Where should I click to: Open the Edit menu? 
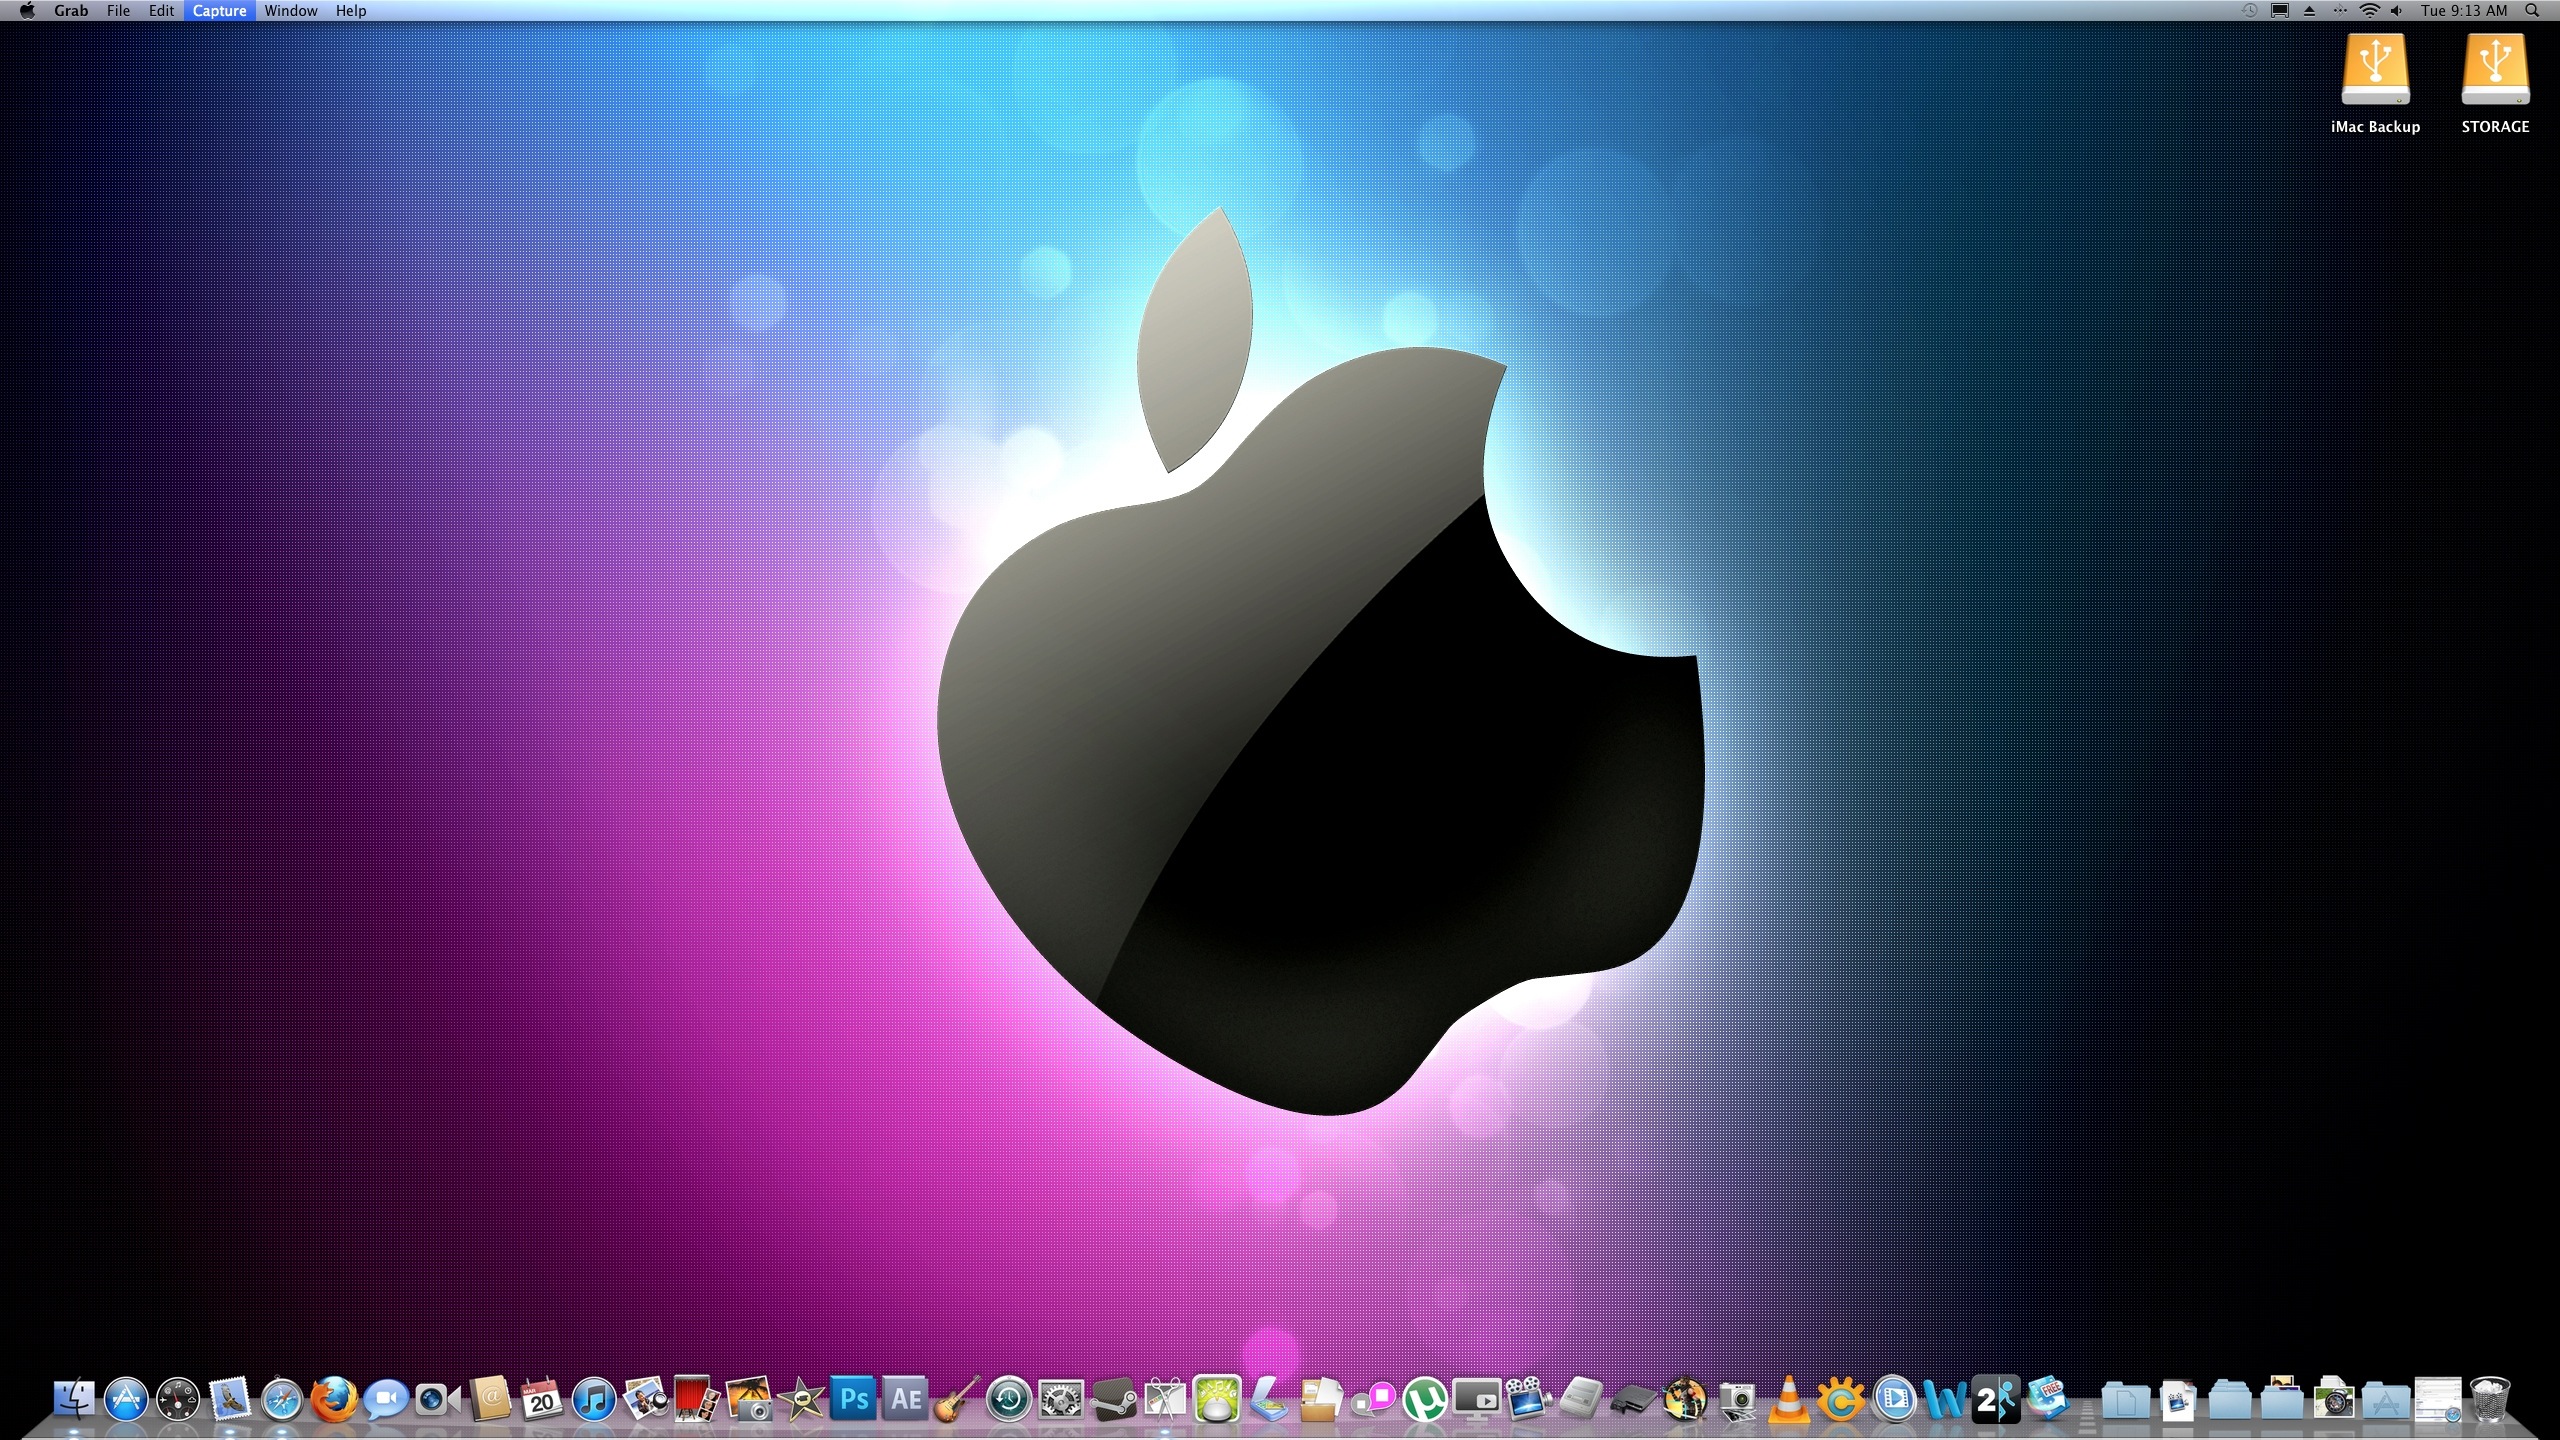coord(161,11)
